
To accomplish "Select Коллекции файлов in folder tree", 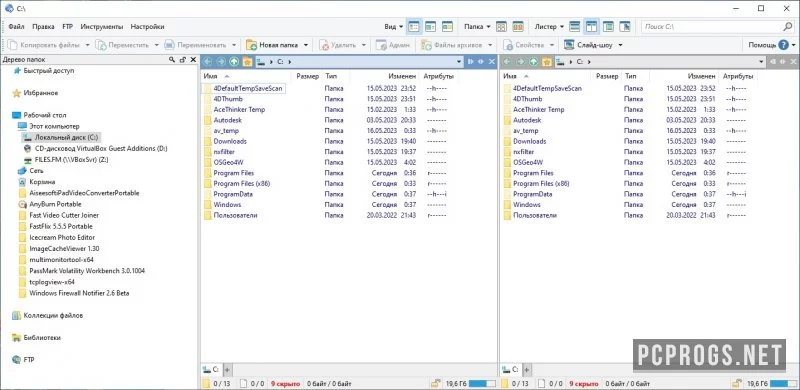I will 53,315.
